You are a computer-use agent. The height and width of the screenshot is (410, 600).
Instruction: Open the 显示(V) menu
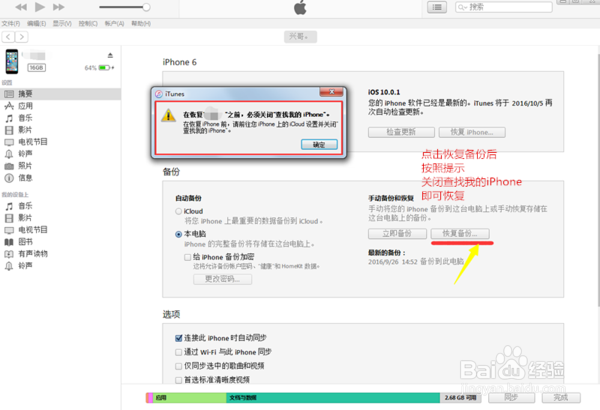pyautogui.click(x=62, y=24)
